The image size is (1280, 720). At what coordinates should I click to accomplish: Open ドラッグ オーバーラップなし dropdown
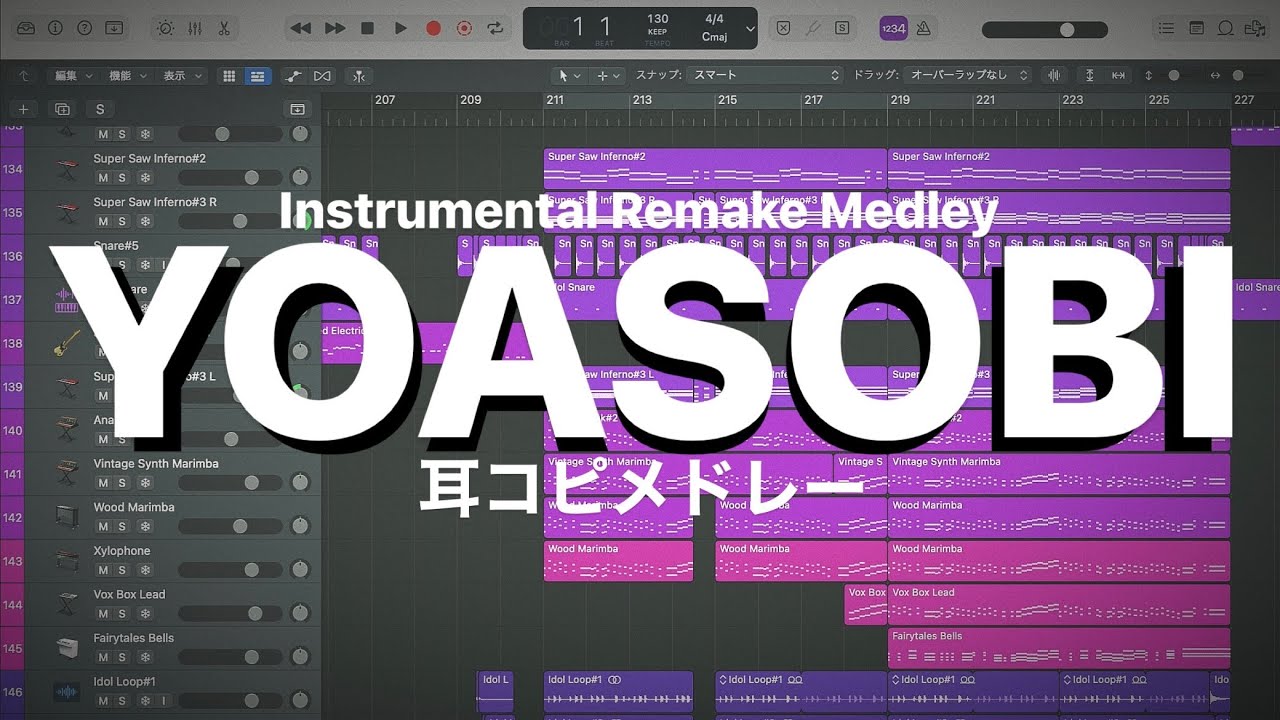pyautogui.click(x=966, y=75)
